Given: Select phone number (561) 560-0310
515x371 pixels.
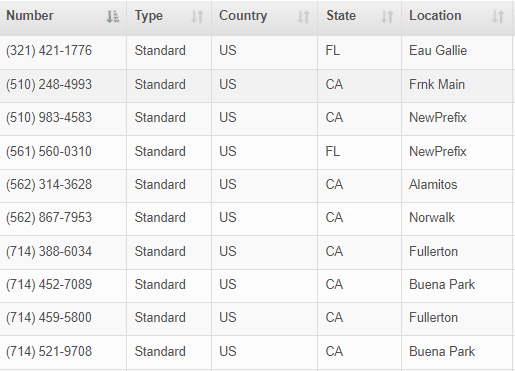Looking at the screenshot, I should coord(49,152).
